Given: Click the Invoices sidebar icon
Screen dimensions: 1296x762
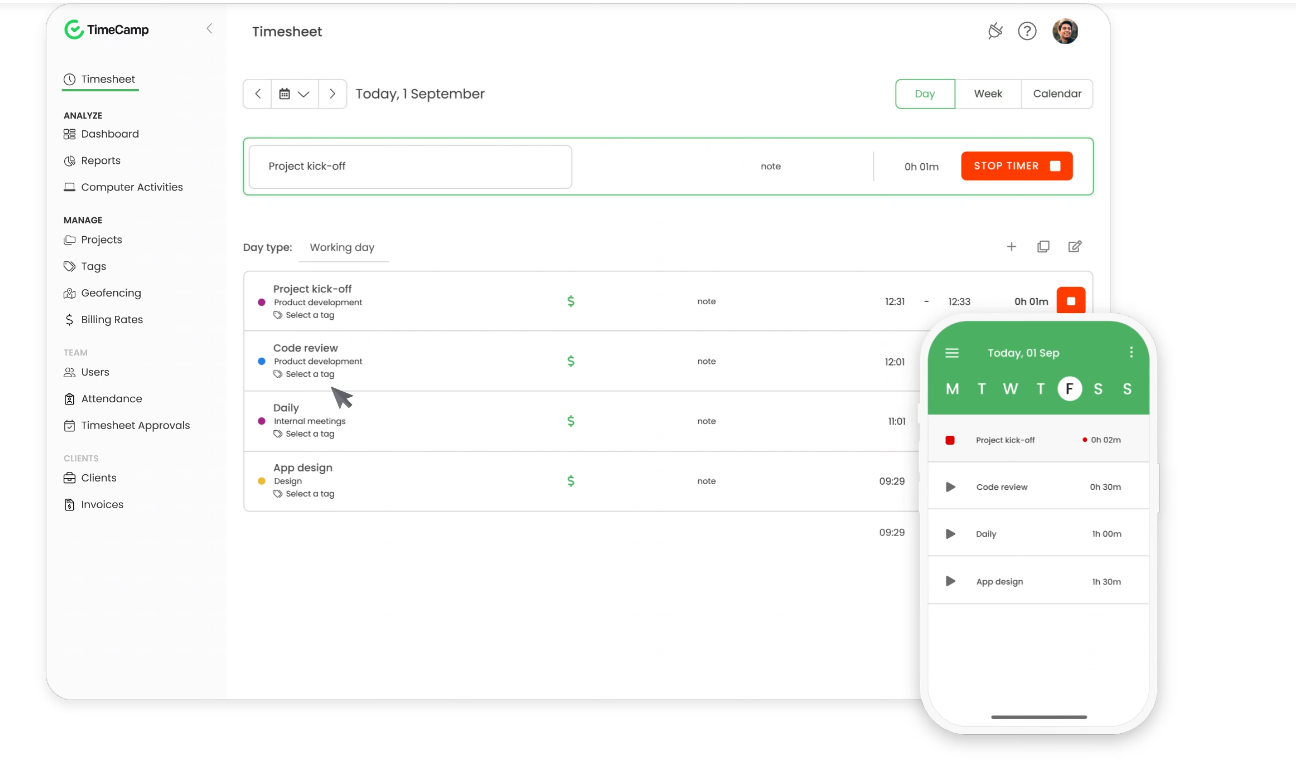Looking at the screenshot, I should coord(70,504).
